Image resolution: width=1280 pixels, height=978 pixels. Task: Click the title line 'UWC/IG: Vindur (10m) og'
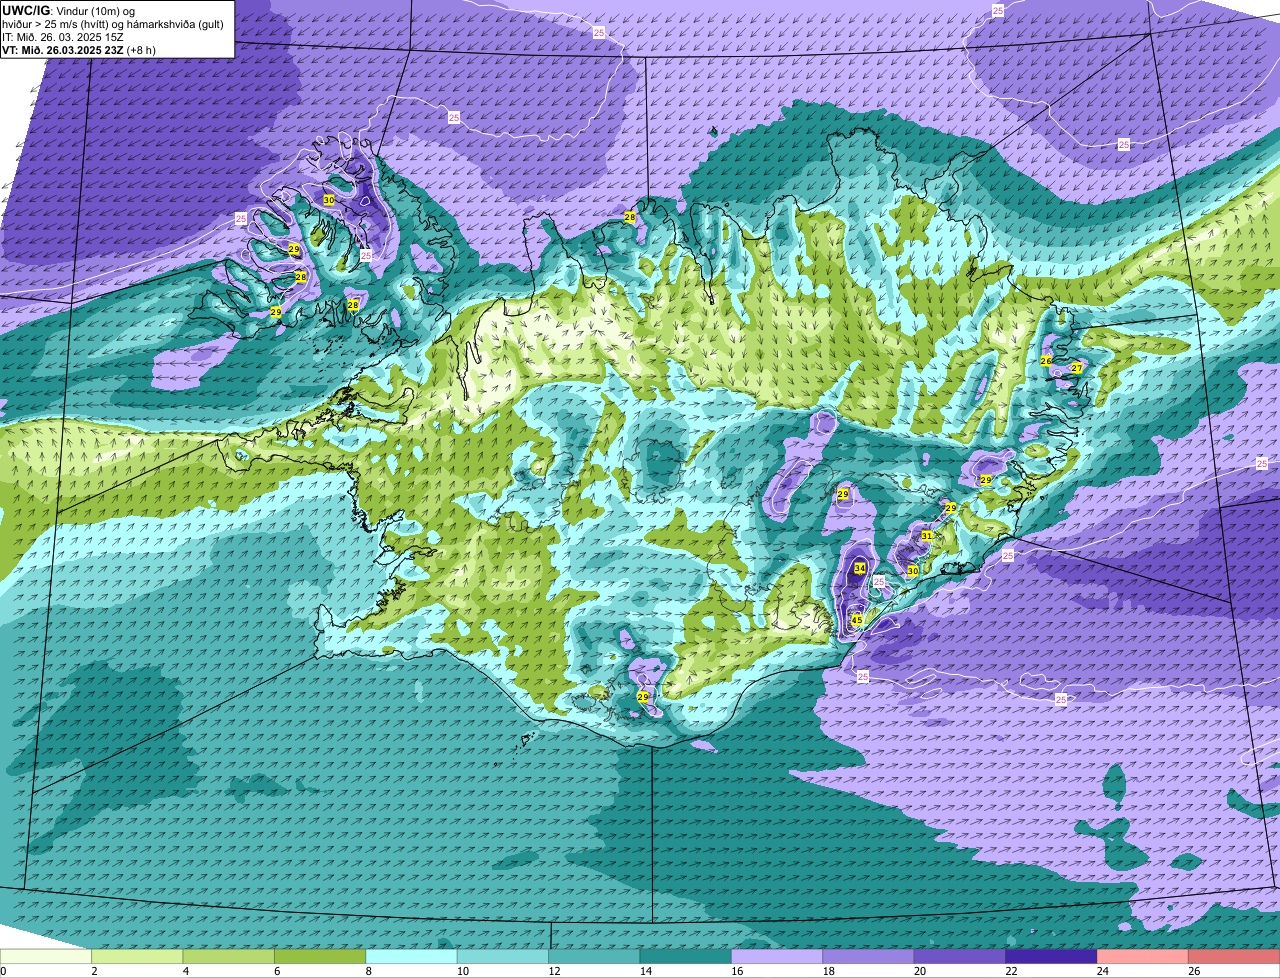click(69, 10)
